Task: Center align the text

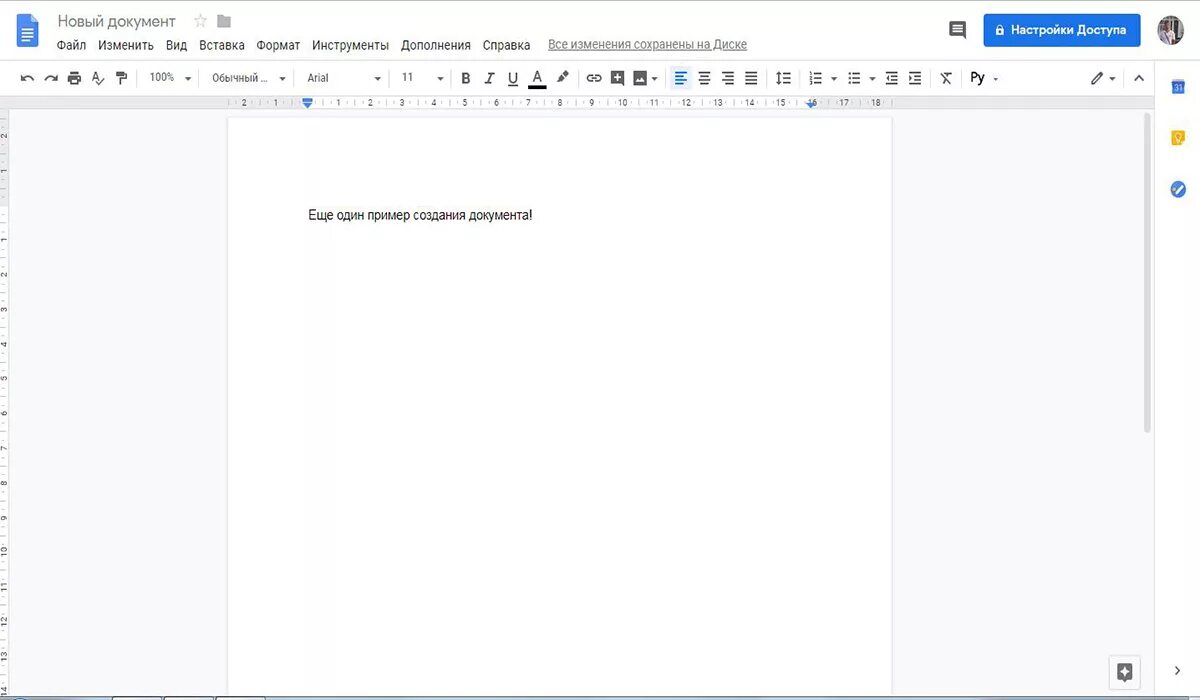Action: pyautogui.click(x=704, y=78)
